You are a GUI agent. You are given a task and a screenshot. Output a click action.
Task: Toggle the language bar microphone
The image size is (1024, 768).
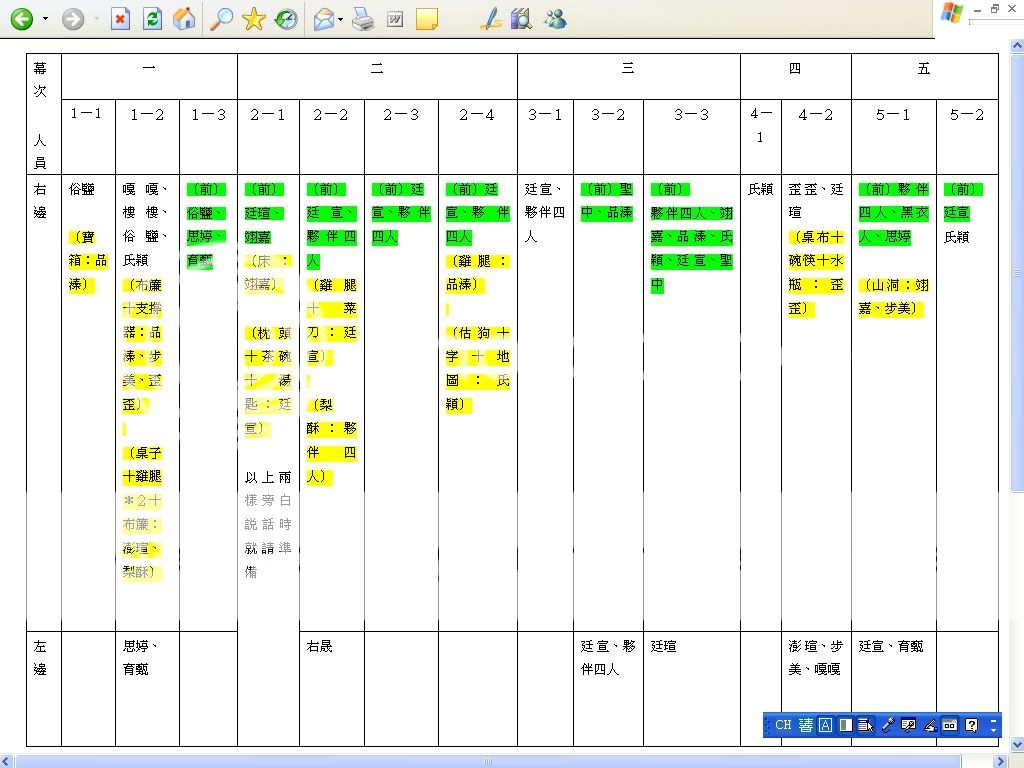[x=887, y=725]
